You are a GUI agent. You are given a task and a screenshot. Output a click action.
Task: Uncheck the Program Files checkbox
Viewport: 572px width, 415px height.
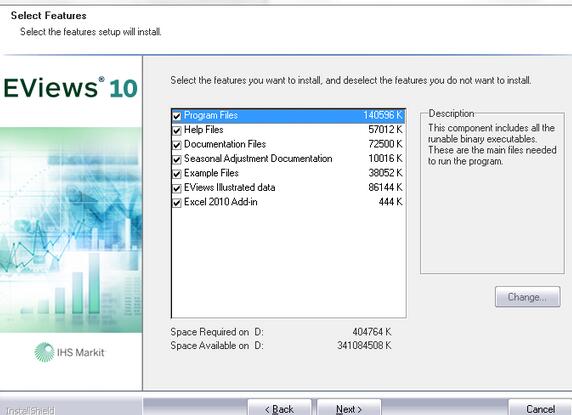[x=177, y=116]
